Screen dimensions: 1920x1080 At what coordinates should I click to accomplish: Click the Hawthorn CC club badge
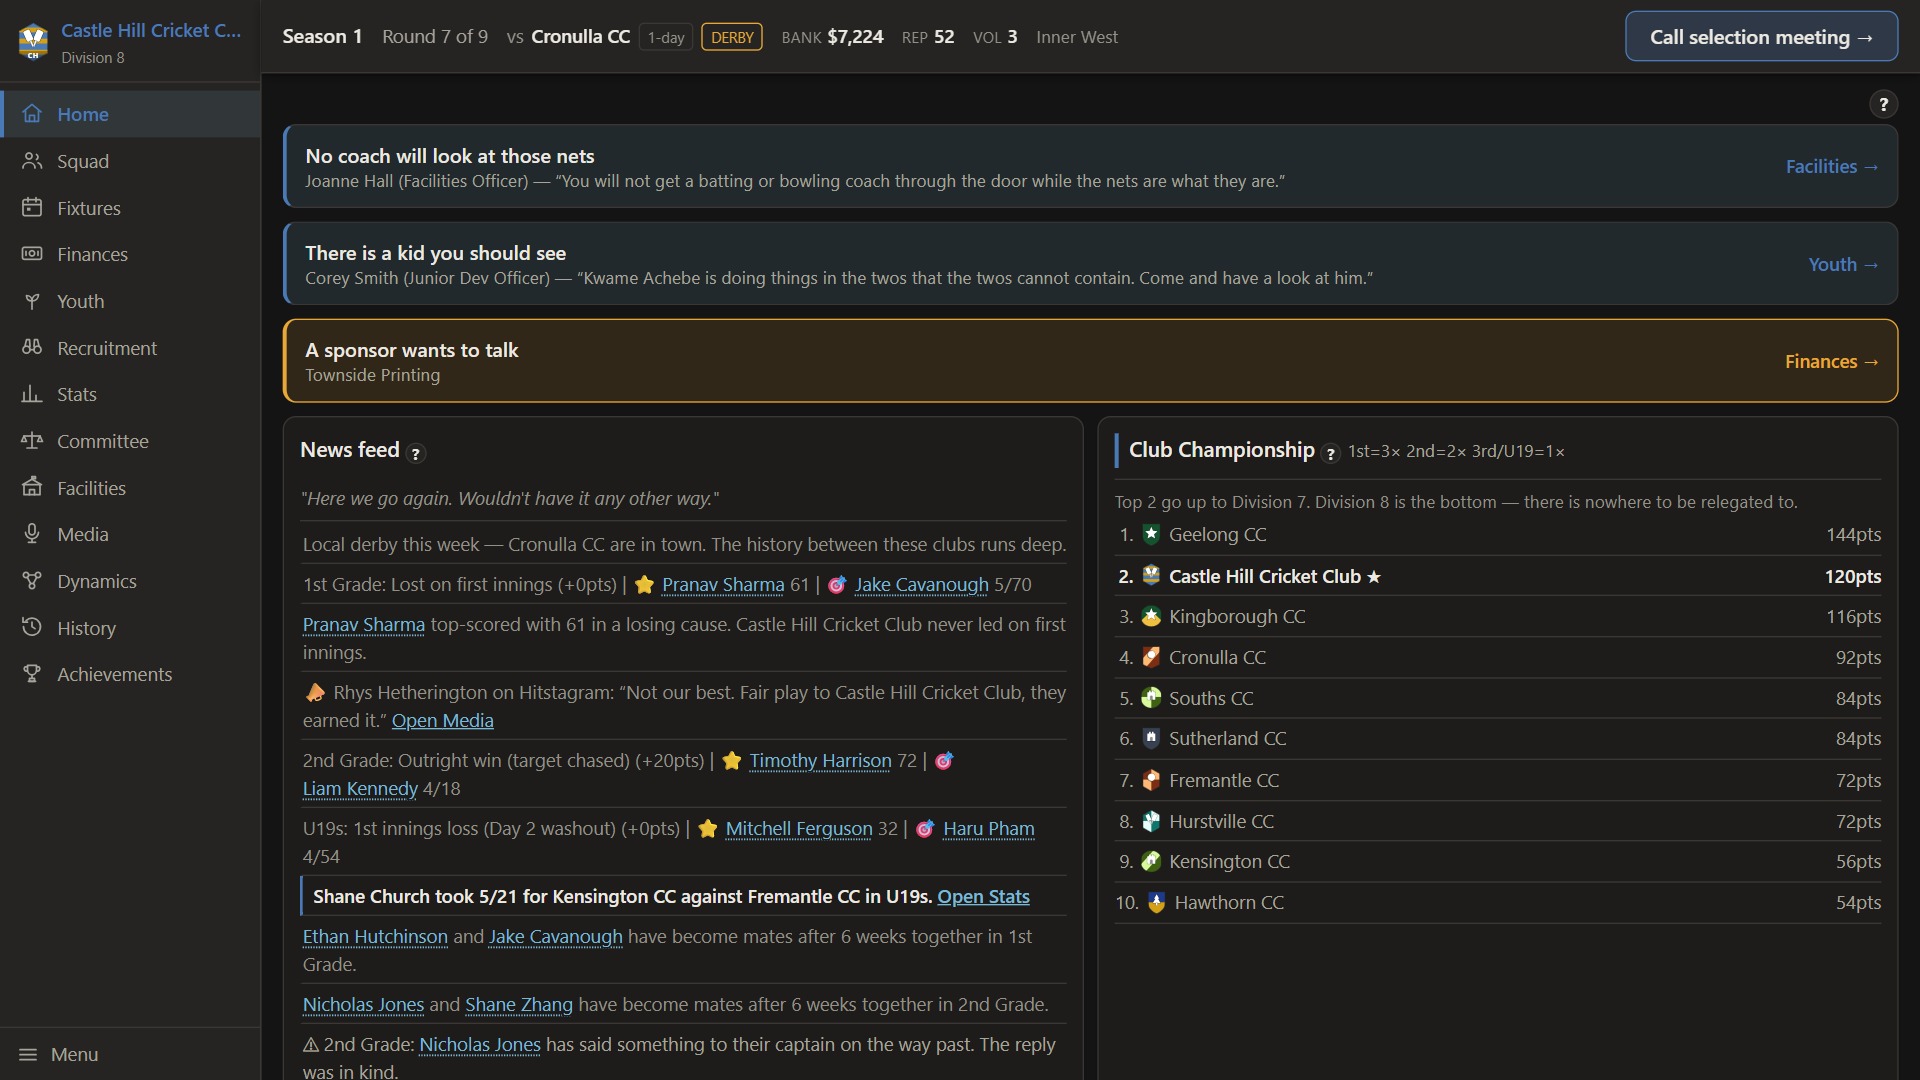(1156, 902)
